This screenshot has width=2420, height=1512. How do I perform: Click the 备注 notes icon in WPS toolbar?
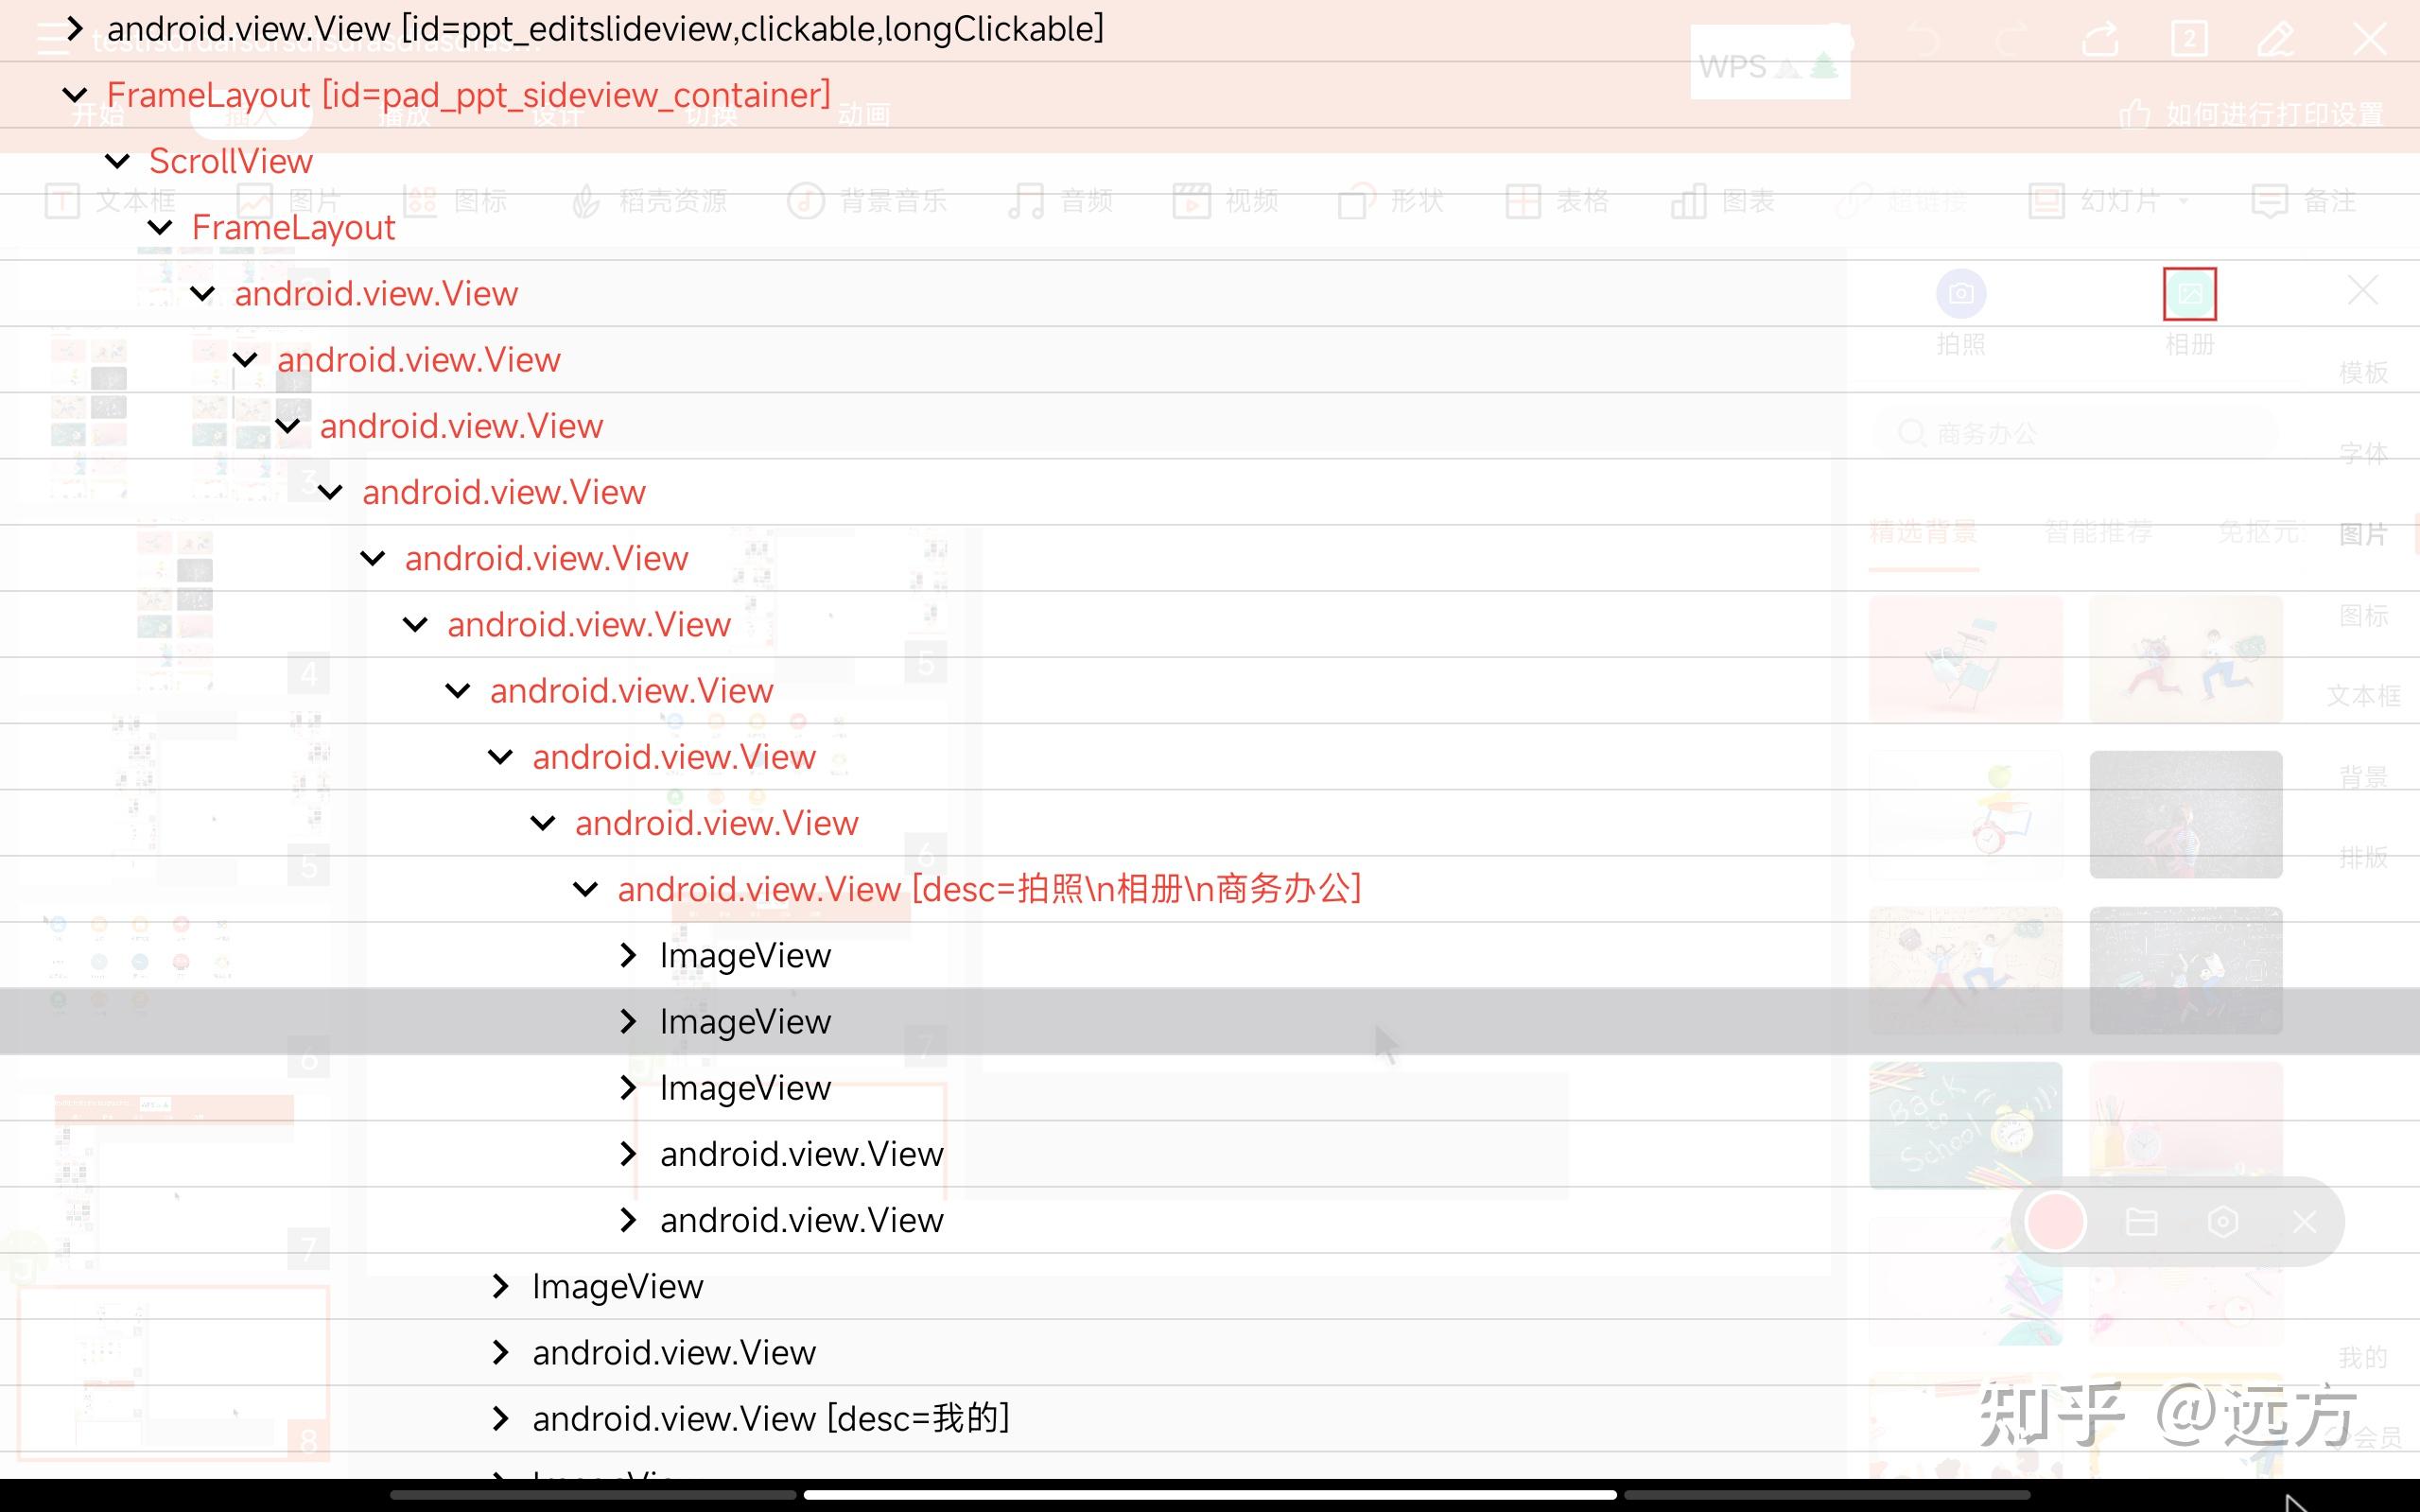(2269, 201)
